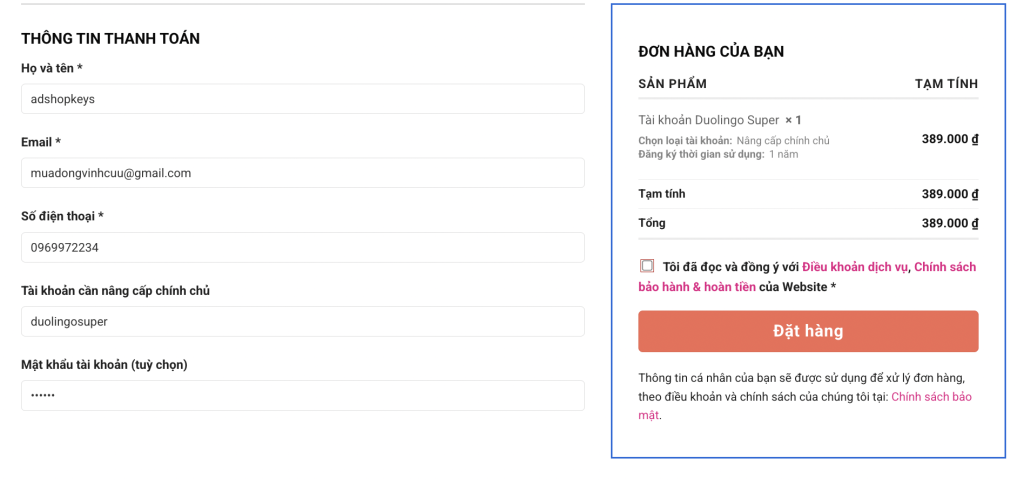Click into the Email input field
The height and width of the screenshot is (485, 1024).
pyautogui.click(x=302, y=173)
